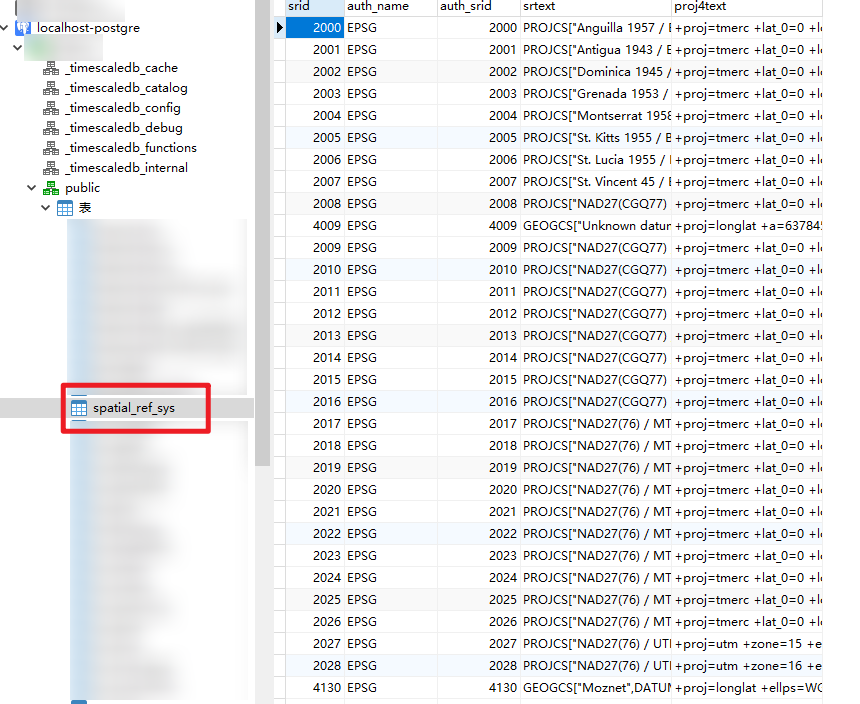
Task: Select the srtext cell starting with GEOGCS["Moznet"
Action: coord(596,688)
